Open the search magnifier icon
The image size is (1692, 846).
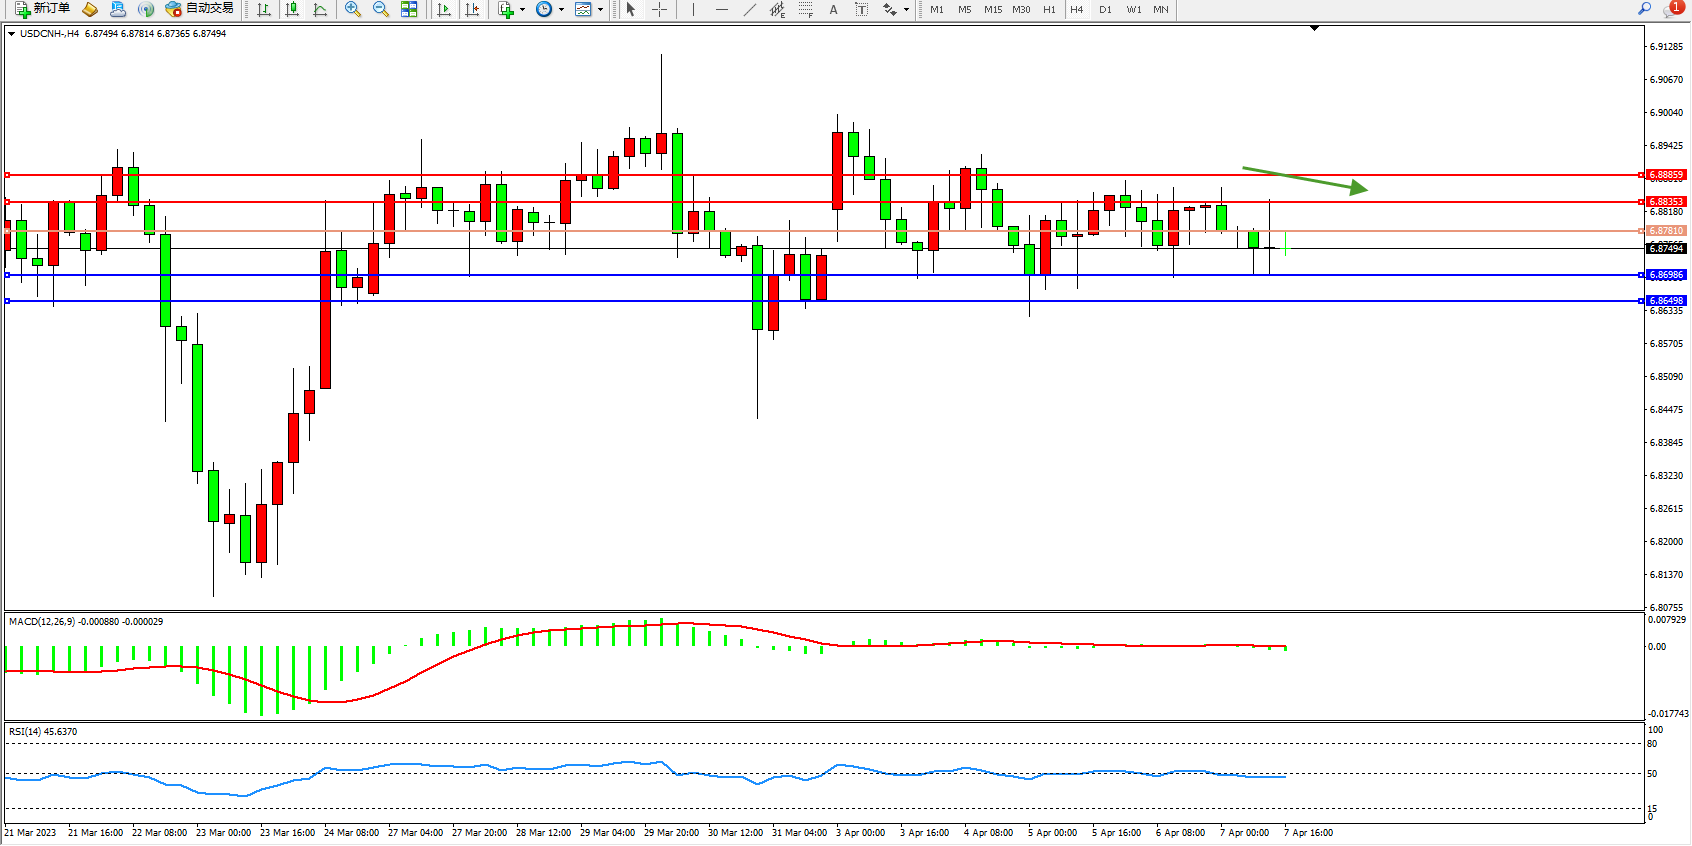coord(1644,9)
